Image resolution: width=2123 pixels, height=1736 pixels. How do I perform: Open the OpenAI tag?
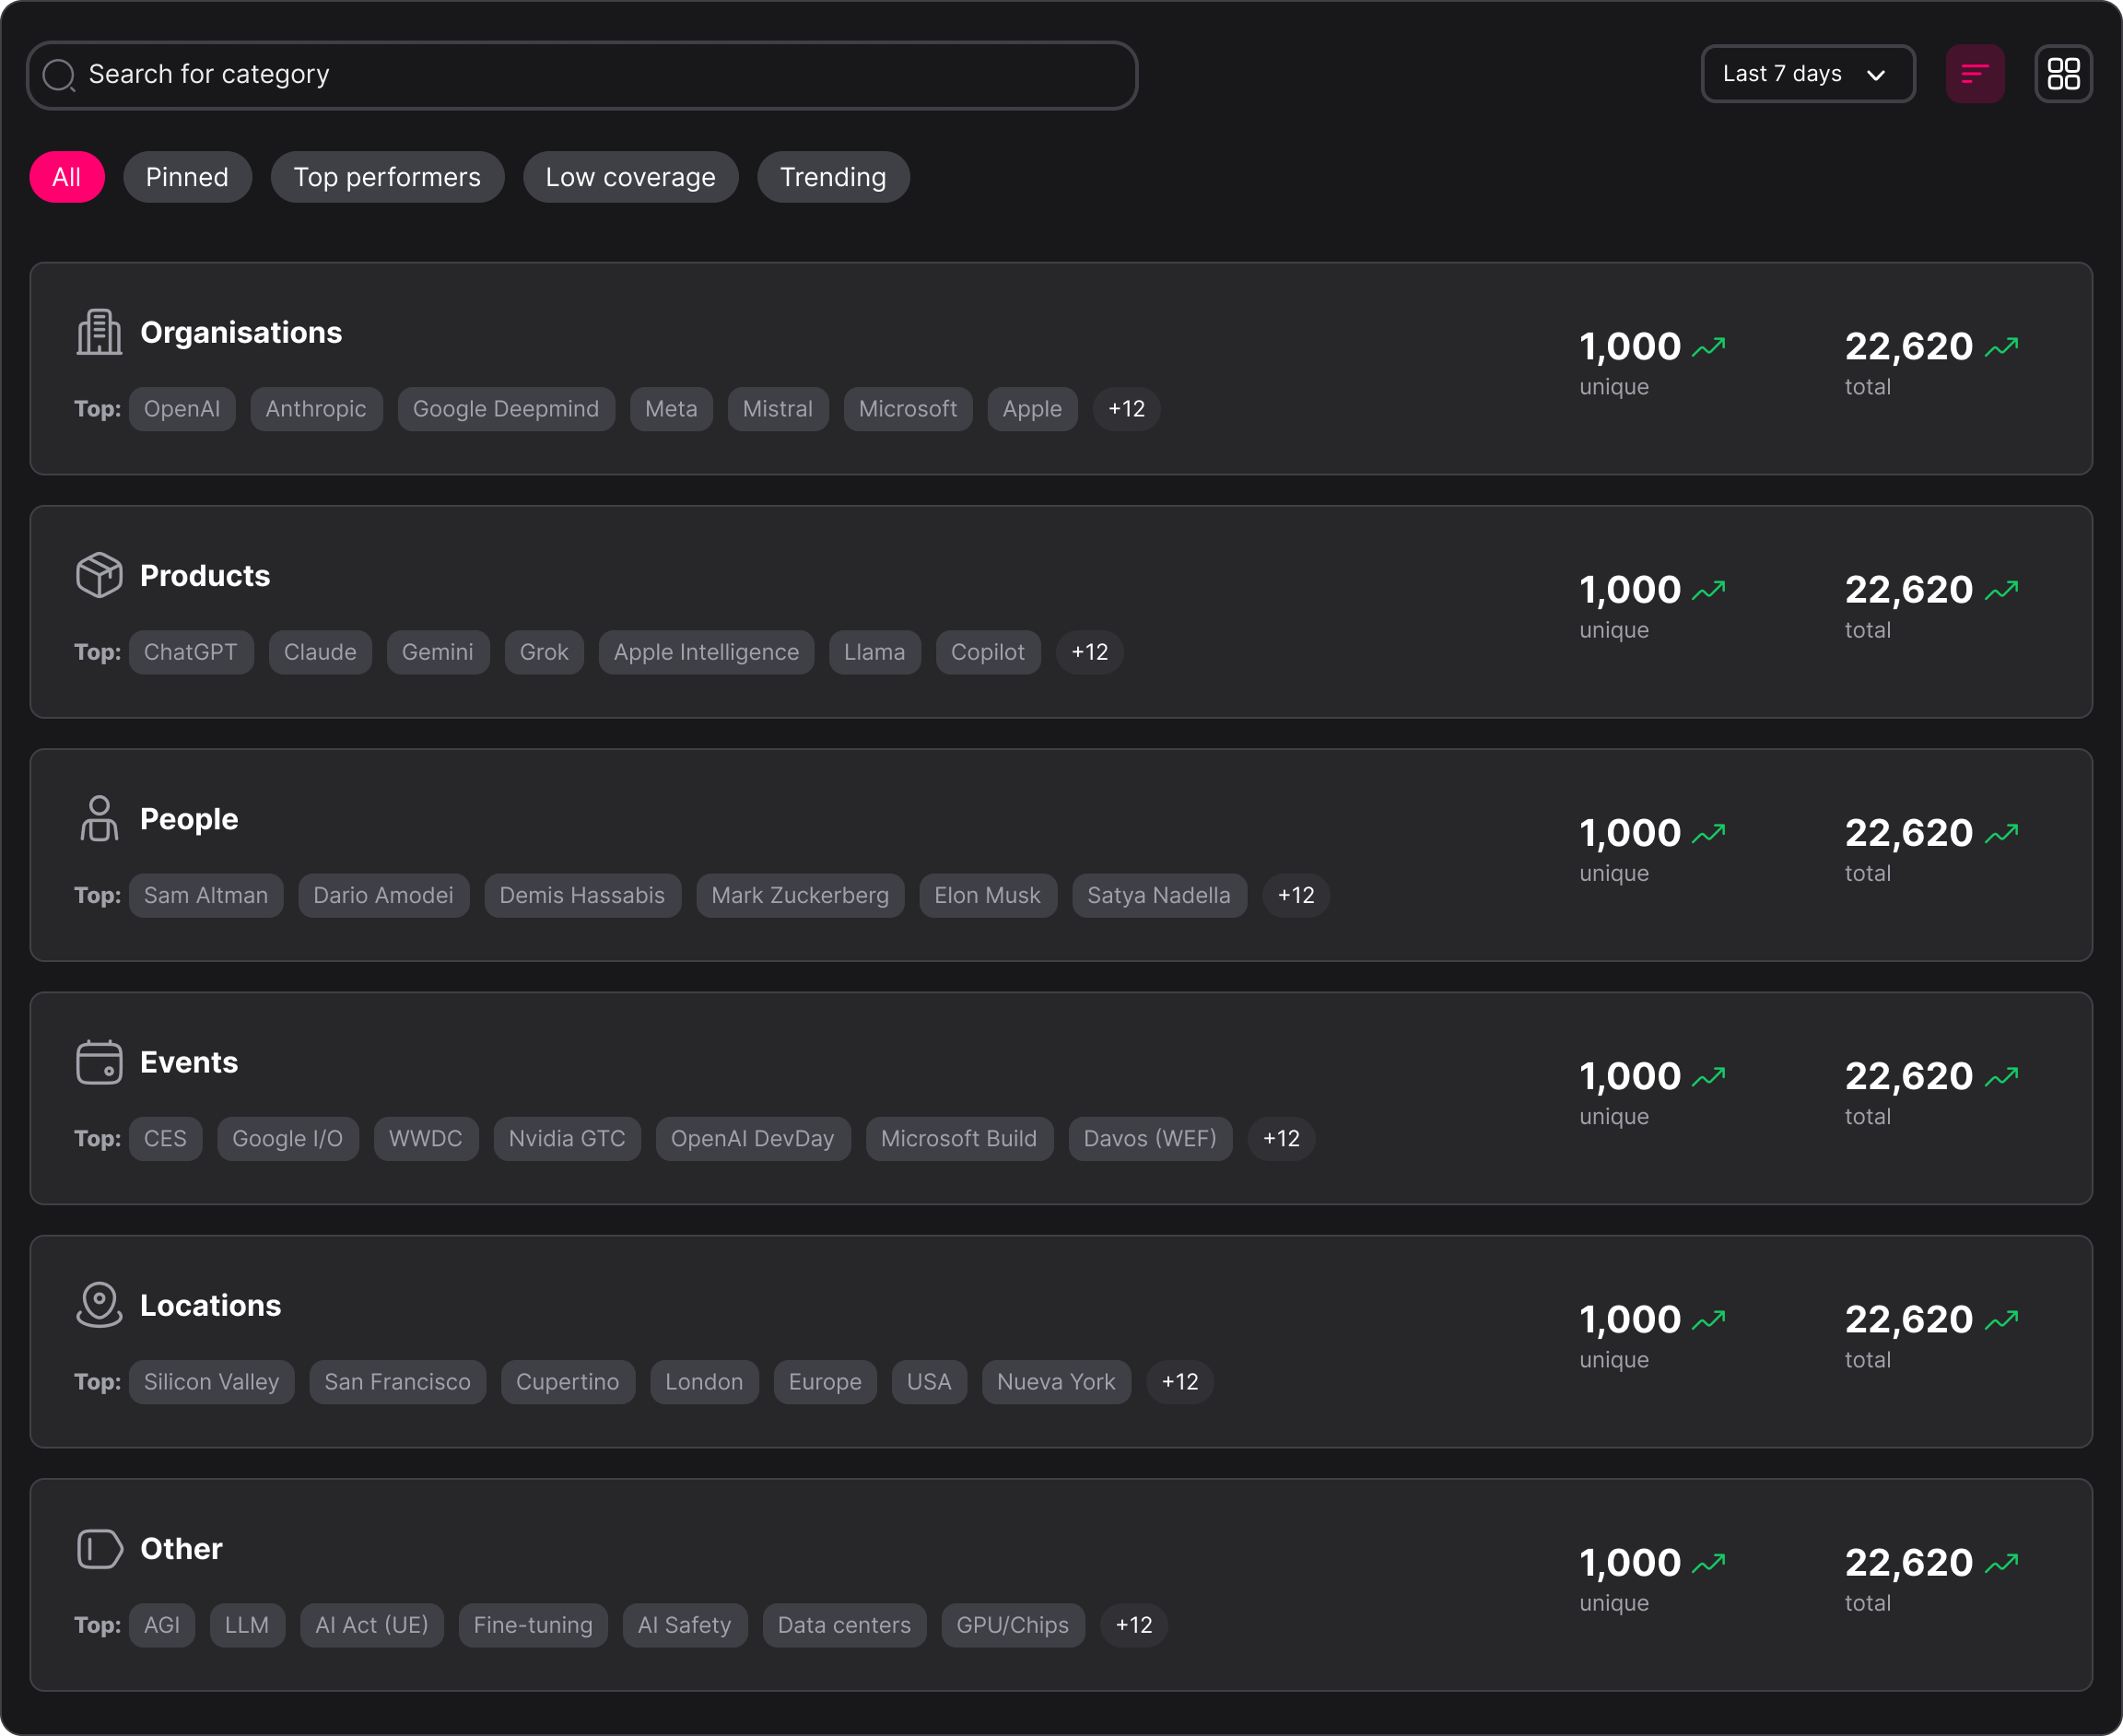[182, 409]
